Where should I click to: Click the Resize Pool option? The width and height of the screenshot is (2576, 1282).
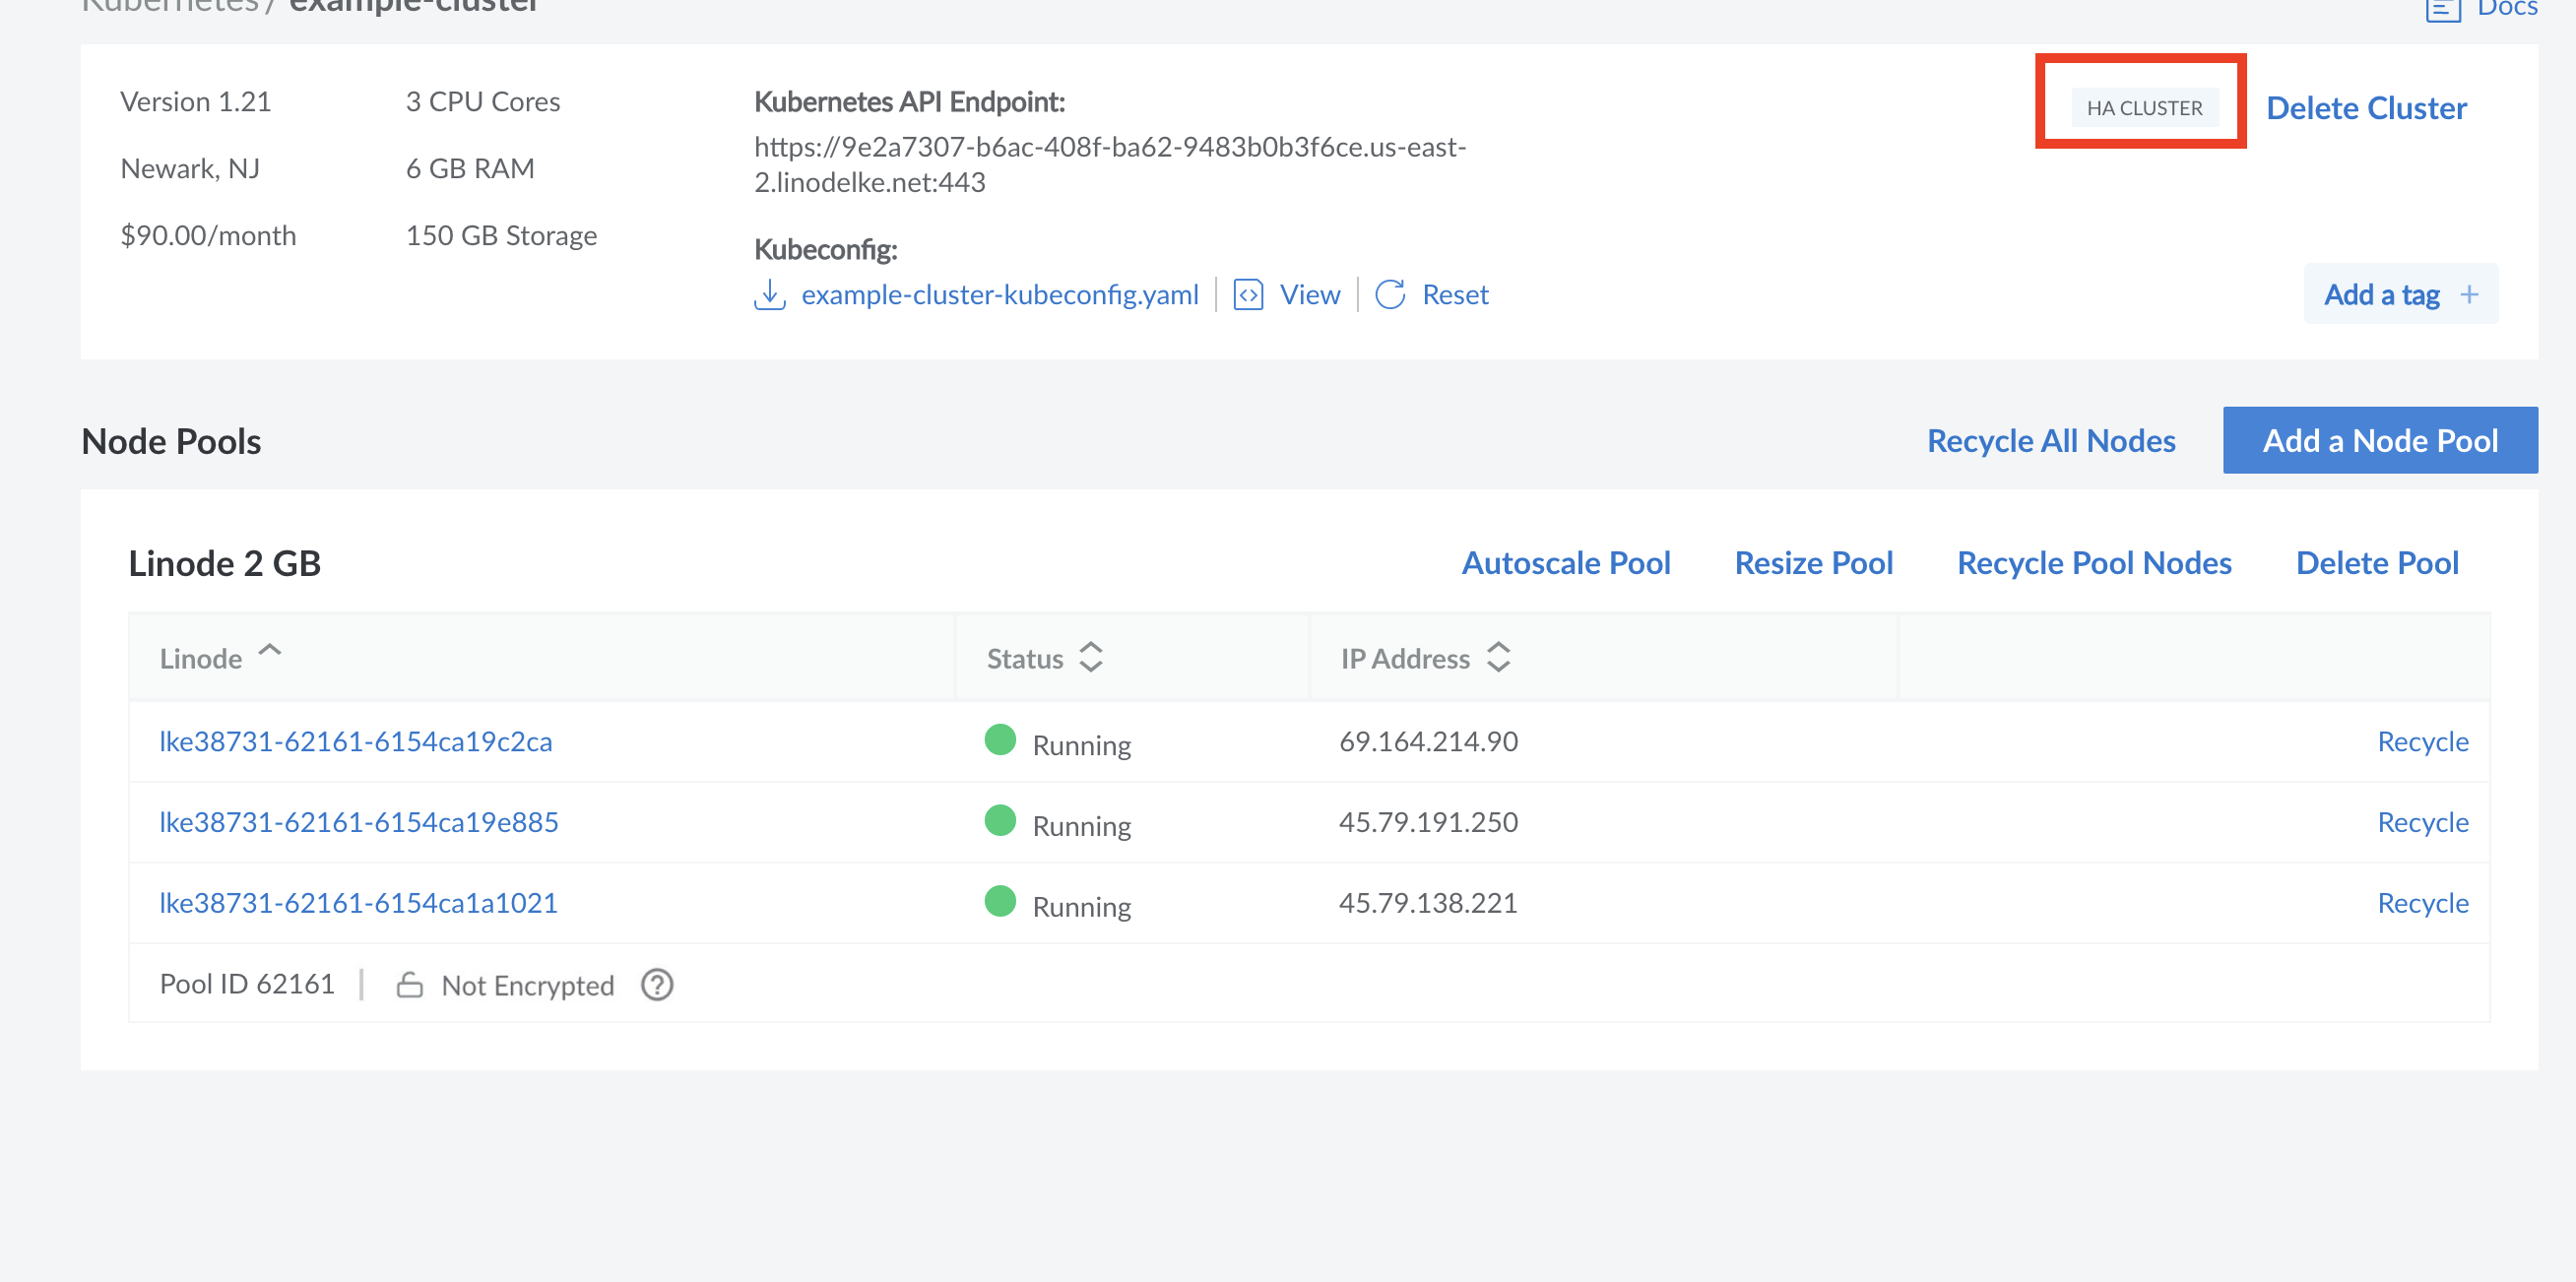(x=1813, y=563)
